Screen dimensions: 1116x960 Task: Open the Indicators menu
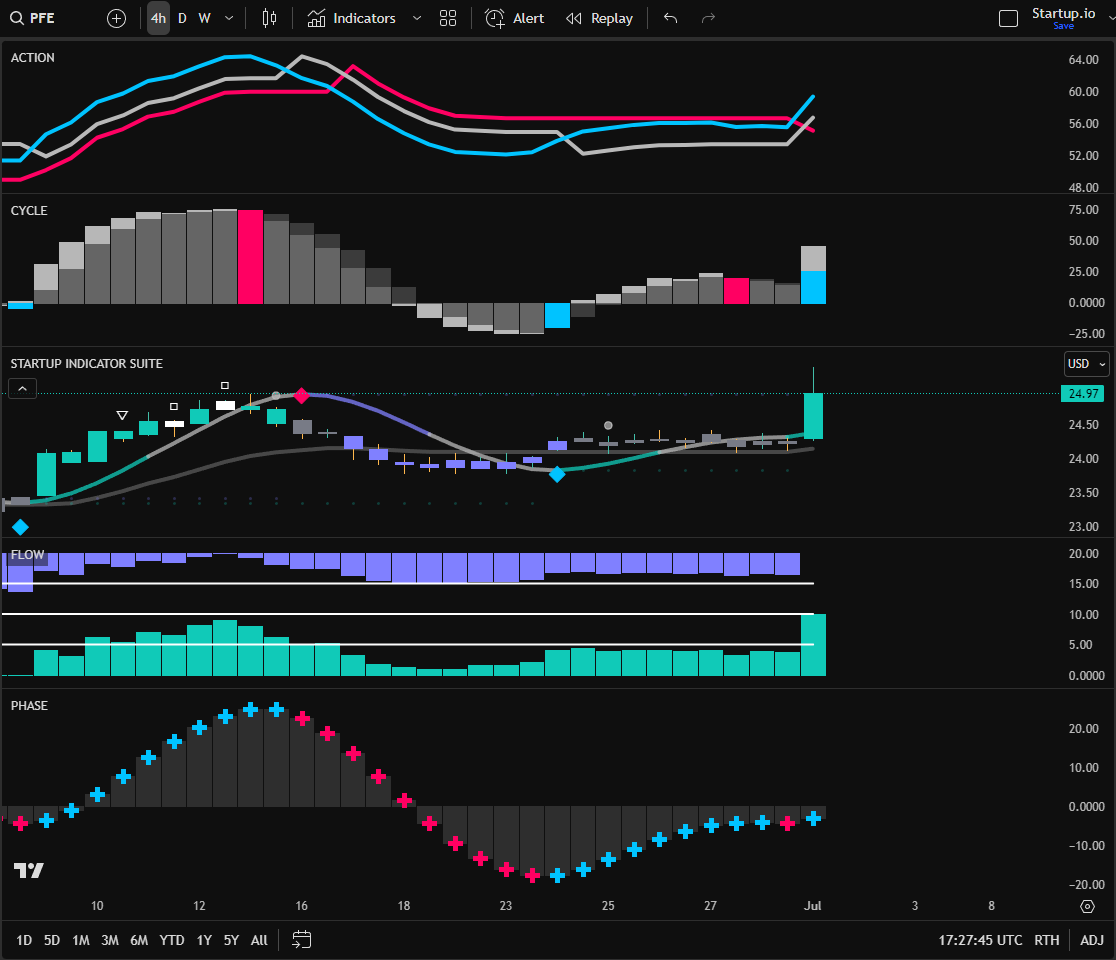[x=363, y=17]
